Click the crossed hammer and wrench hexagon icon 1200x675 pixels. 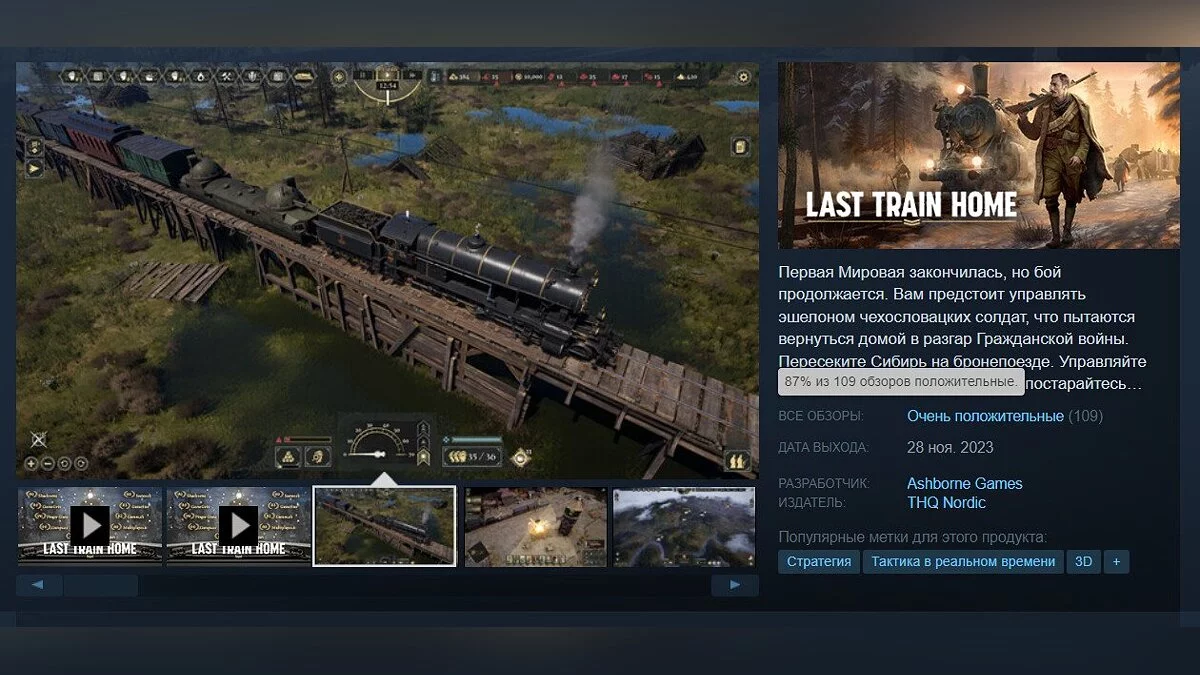coord(226,76)
